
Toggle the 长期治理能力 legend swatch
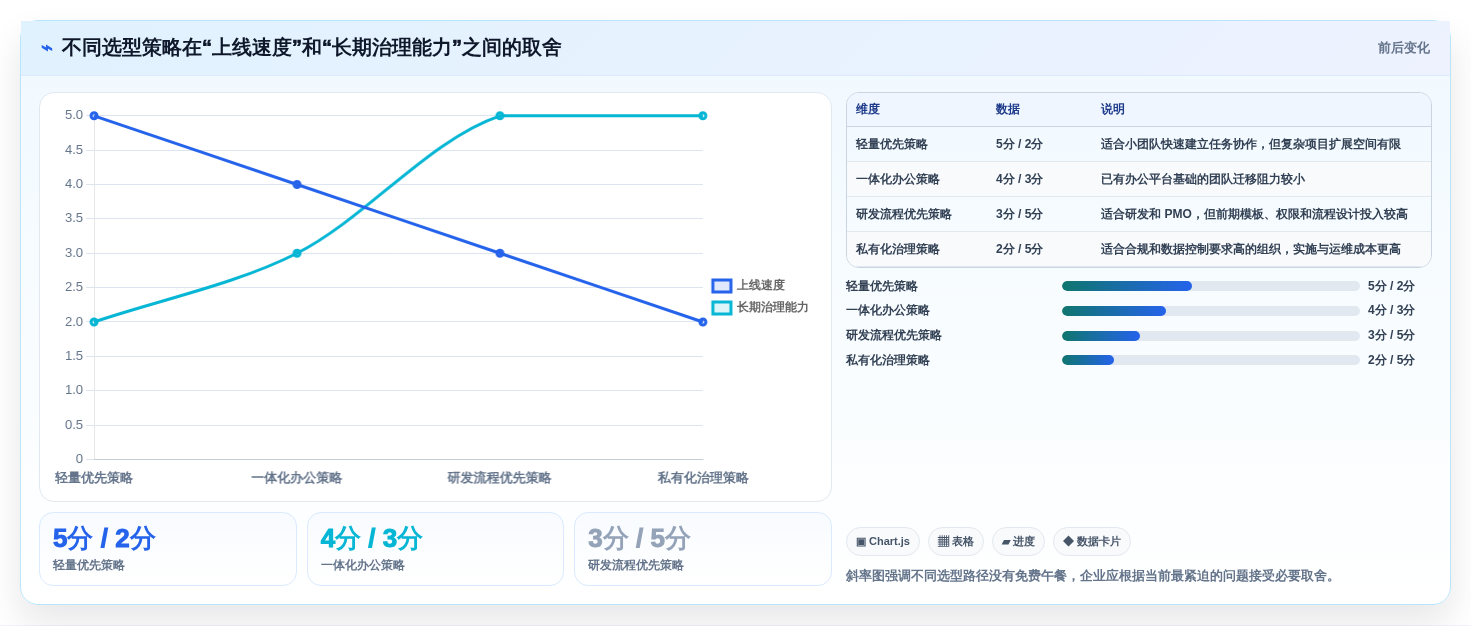721,308
